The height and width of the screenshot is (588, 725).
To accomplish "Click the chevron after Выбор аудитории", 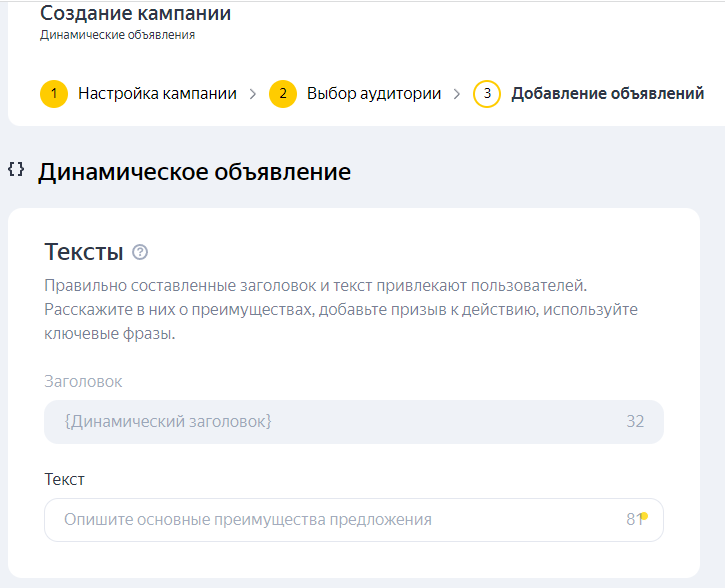I will (x=456, y=94).
